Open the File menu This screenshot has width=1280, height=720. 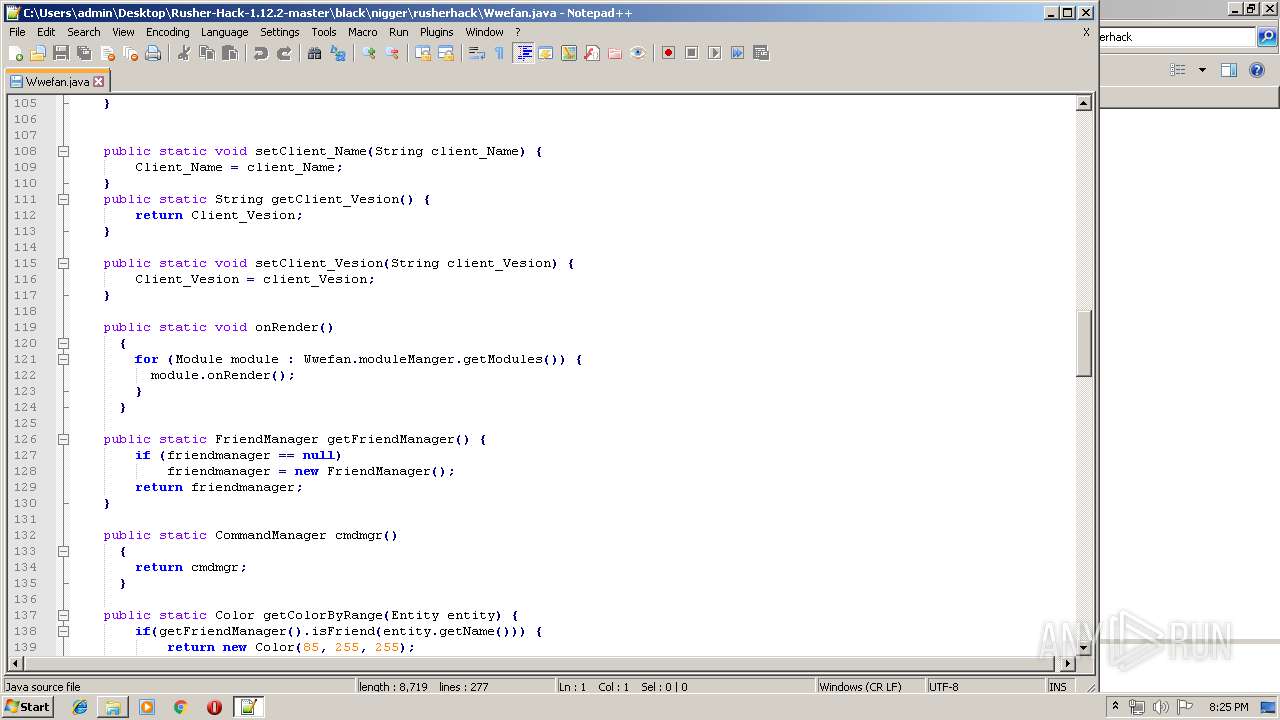17,32
